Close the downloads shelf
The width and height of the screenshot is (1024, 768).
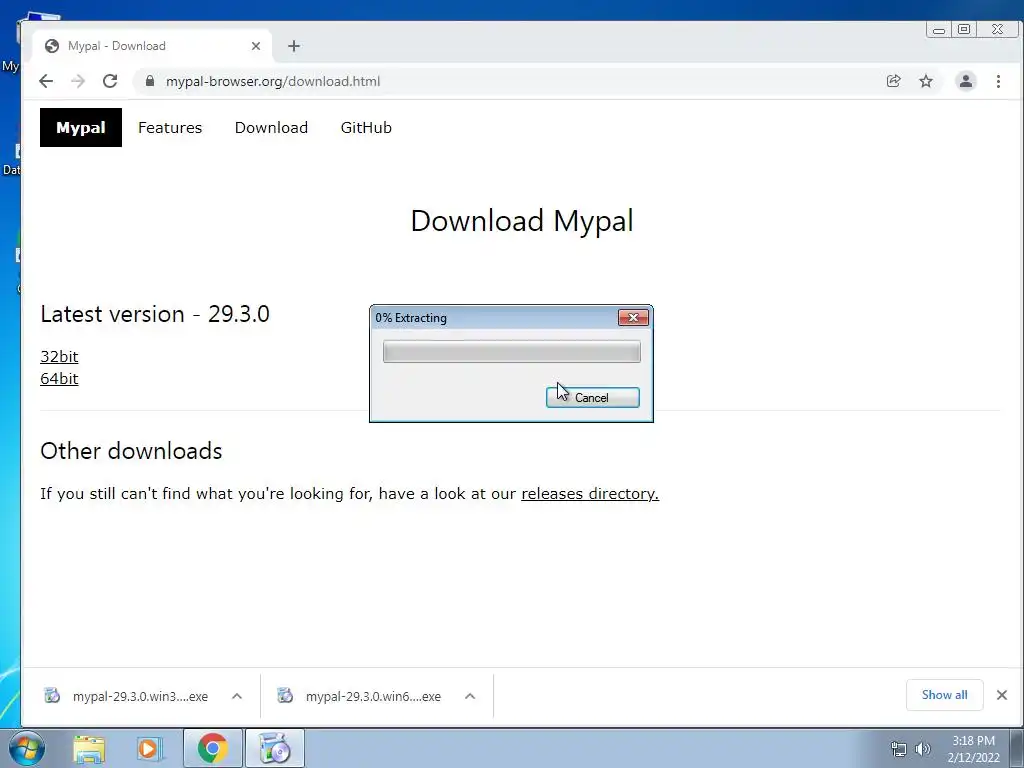[1002, 695]
